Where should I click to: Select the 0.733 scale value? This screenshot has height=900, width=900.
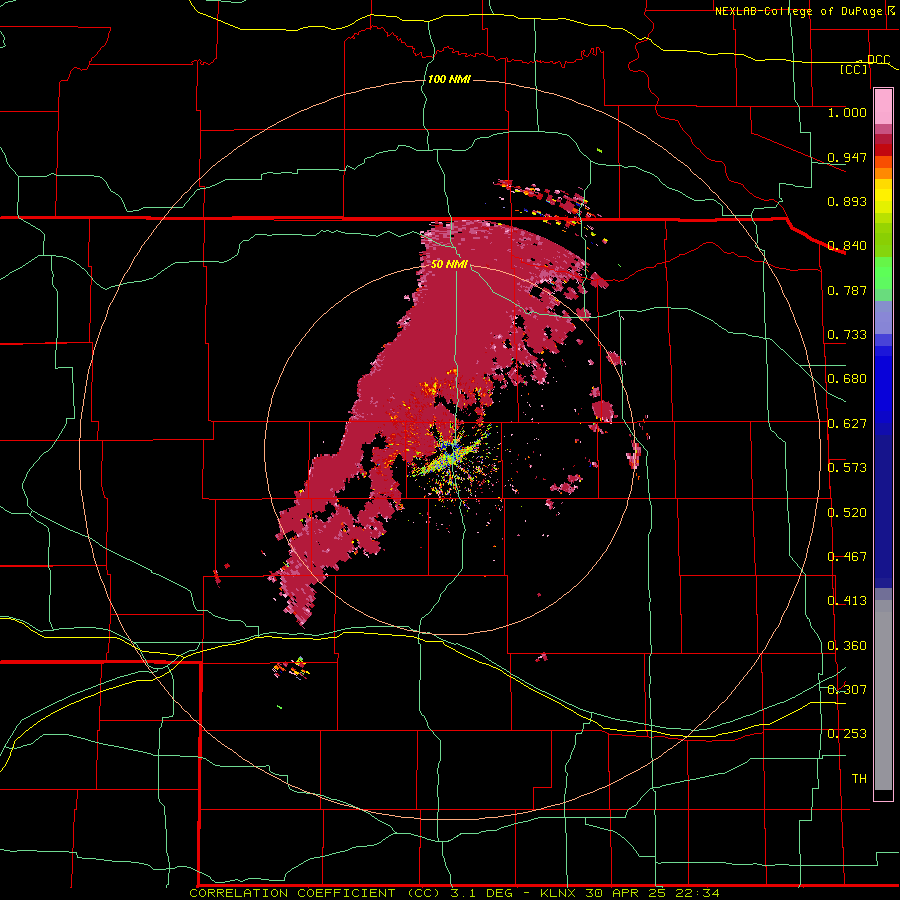tap(847, 335)
